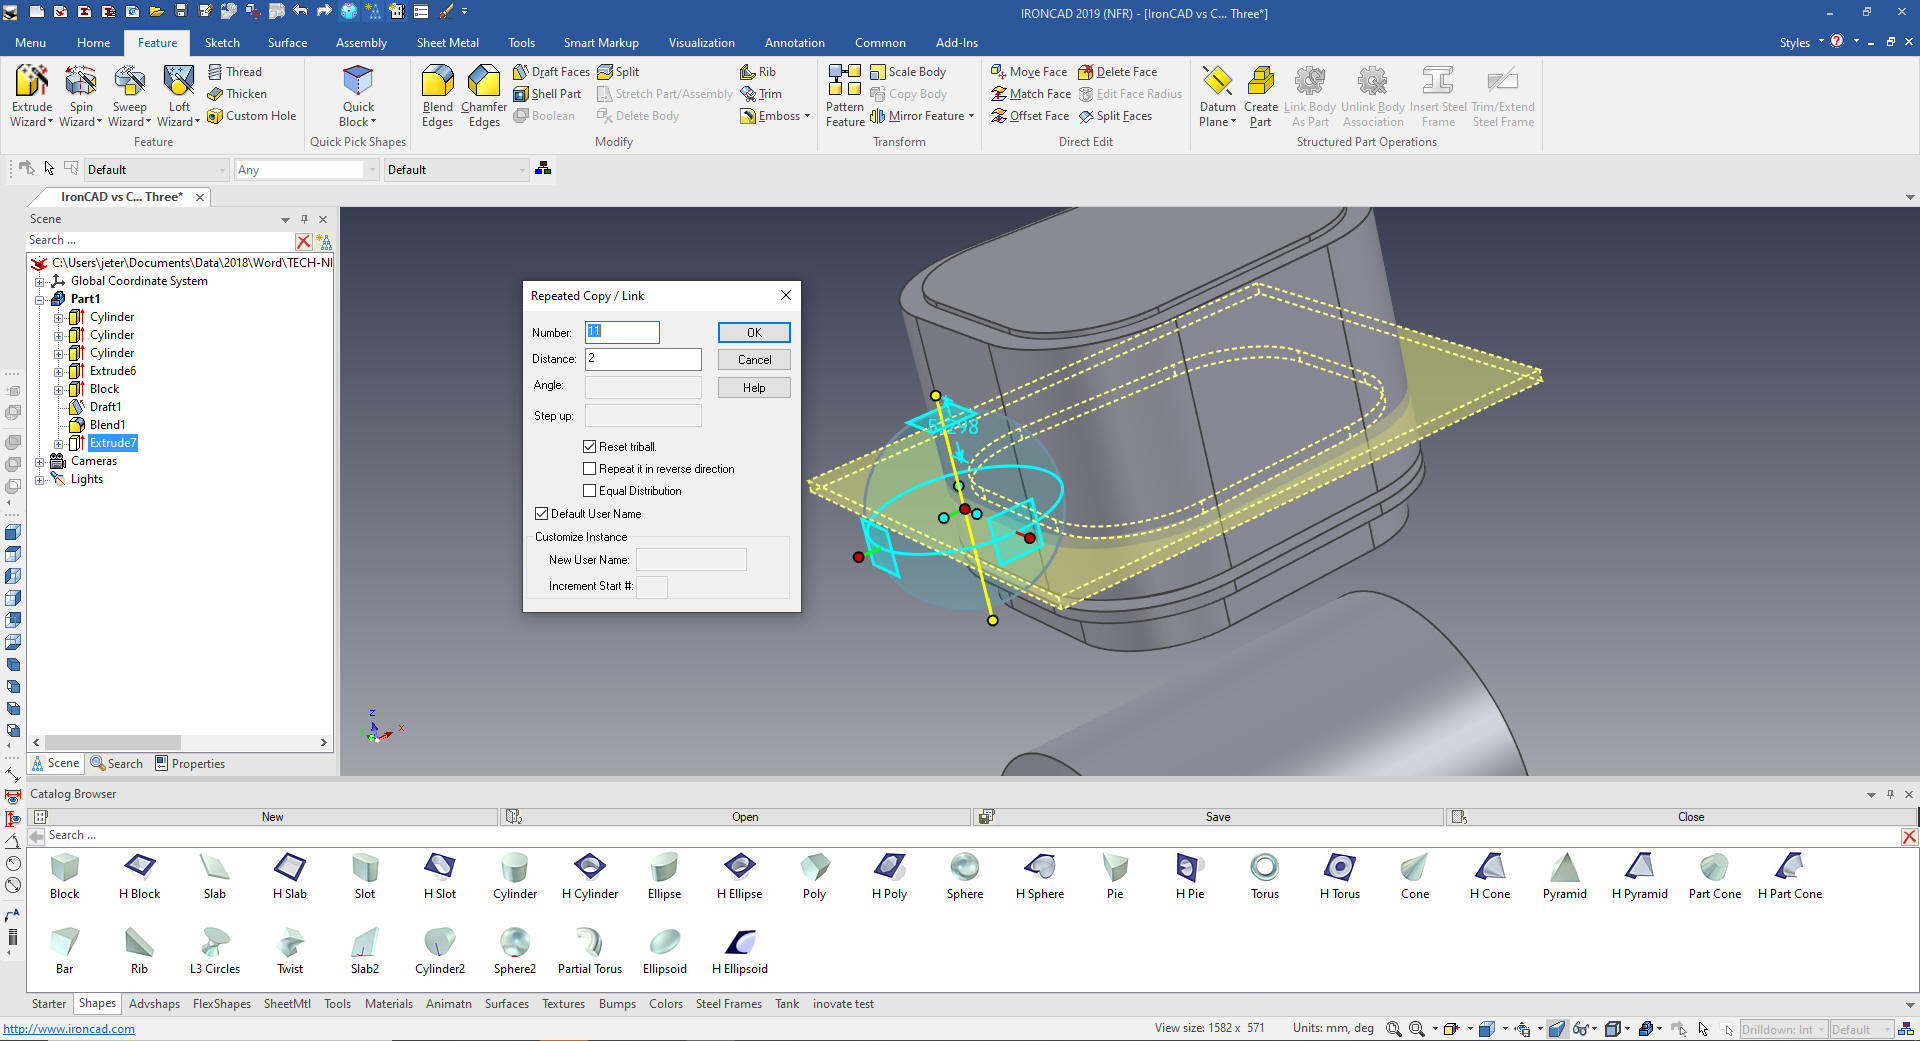Enable Repeat it in reverse direction

click(590, 469)
